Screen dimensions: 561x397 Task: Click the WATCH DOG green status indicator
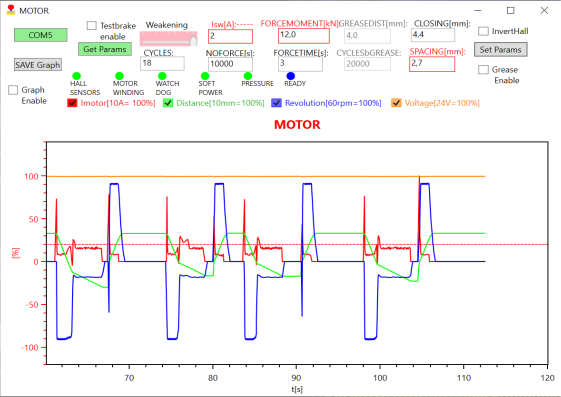[162, 76]
